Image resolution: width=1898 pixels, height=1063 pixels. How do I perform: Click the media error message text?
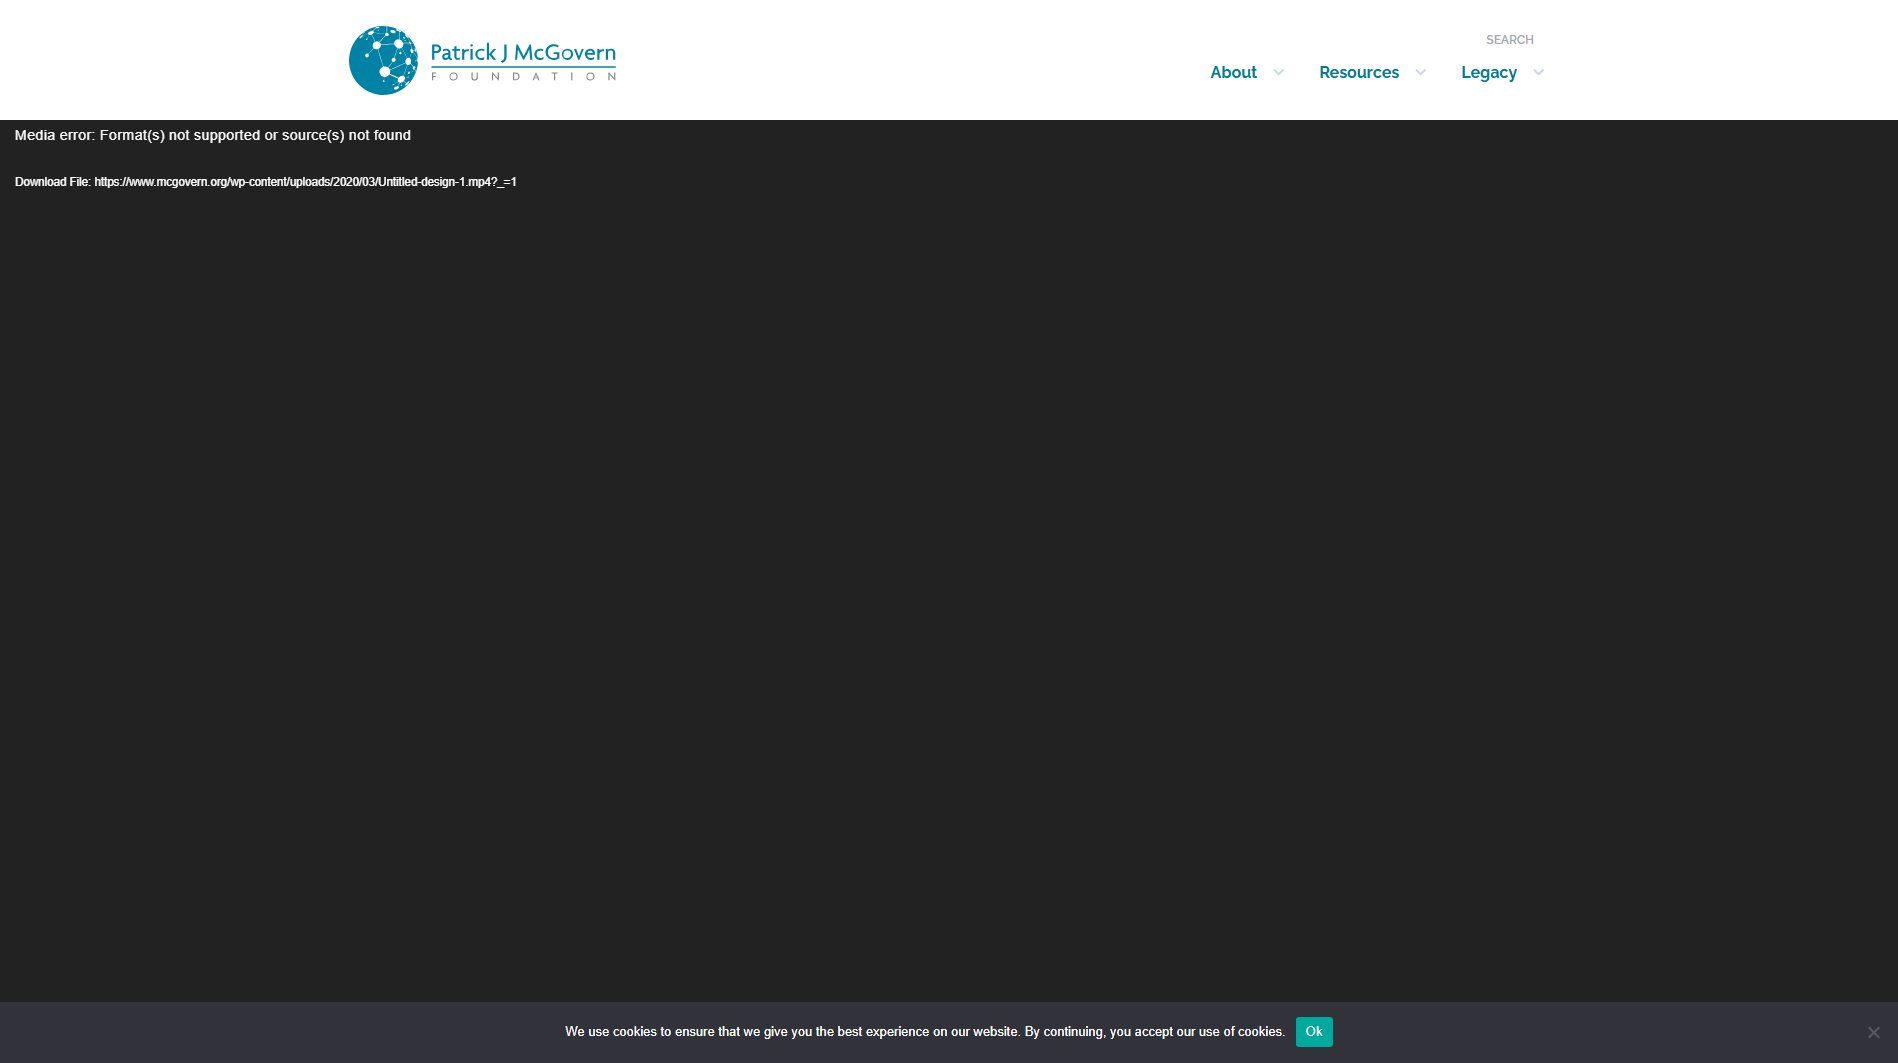213,135
